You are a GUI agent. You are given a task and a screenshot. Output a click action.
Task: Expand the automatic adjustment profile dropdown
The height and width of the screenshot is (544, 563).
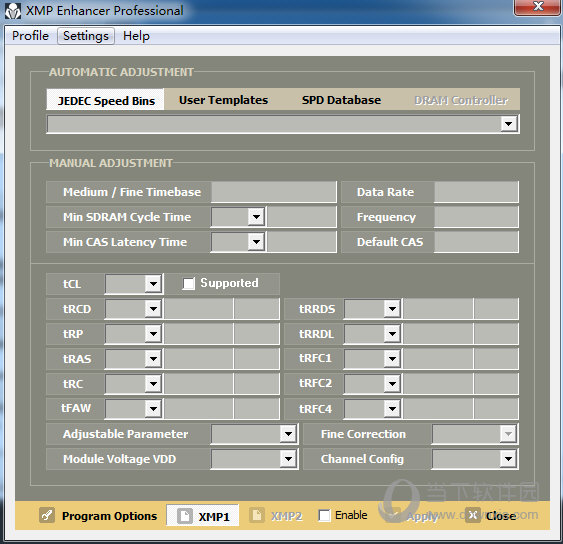point(508,124)
